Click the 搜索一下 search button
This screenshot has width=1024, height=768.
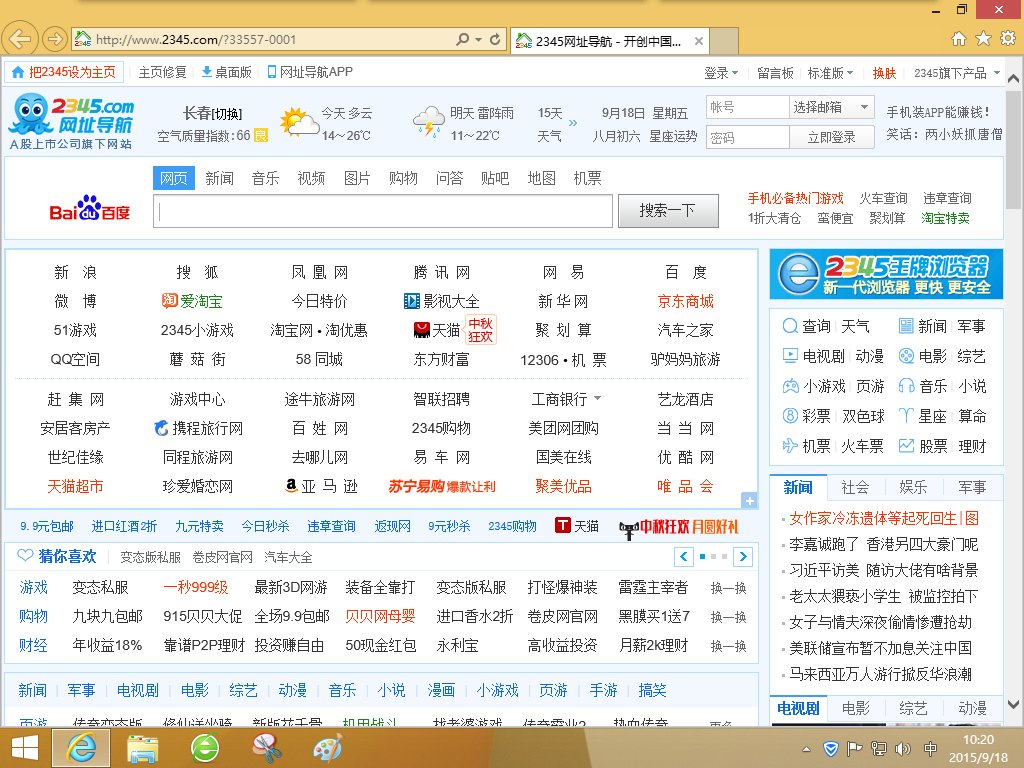coord(667,210)
